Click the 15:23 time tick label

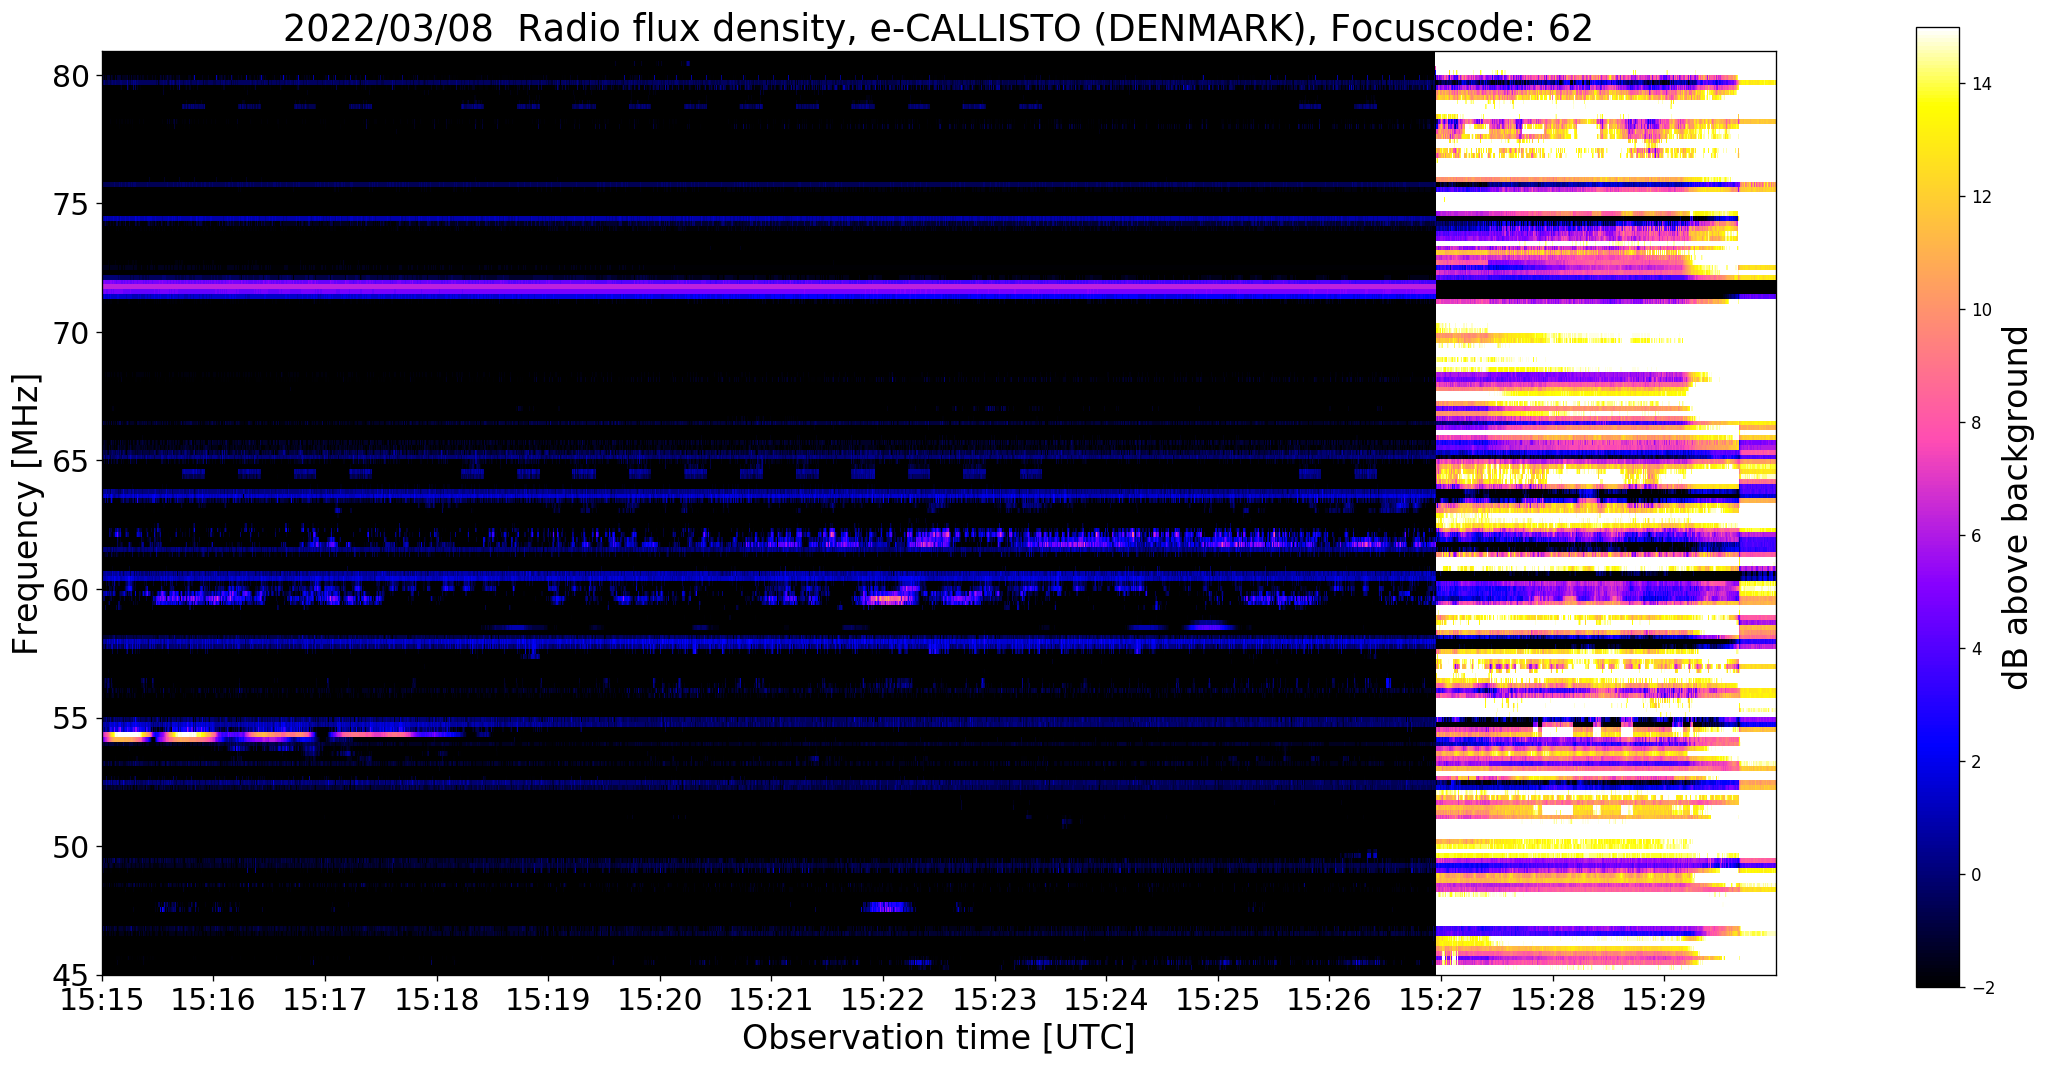pyautogui.click(x=994, y=998)
